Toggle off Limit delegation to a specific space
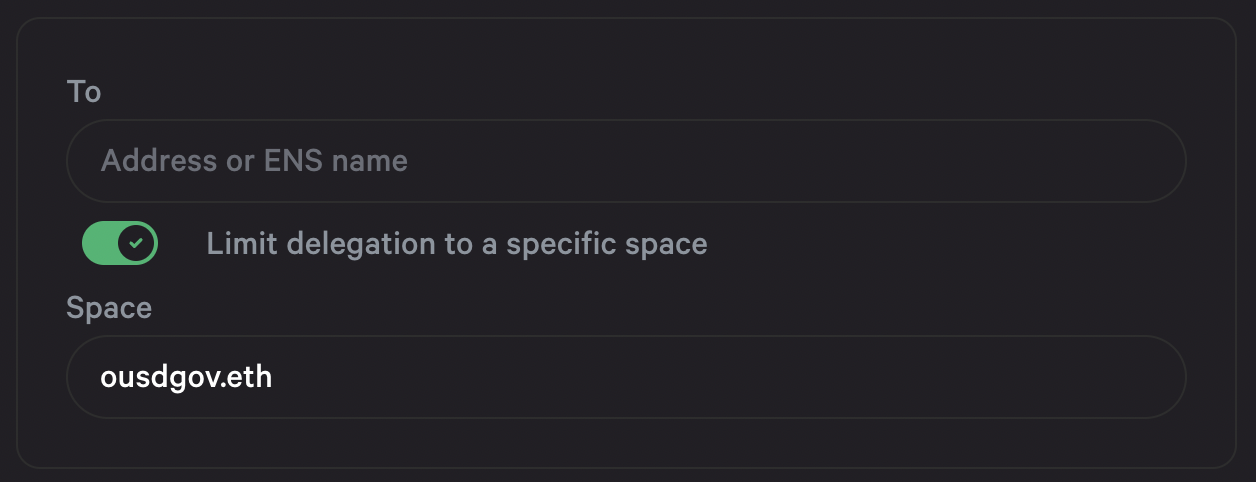 tap(120, 243)
